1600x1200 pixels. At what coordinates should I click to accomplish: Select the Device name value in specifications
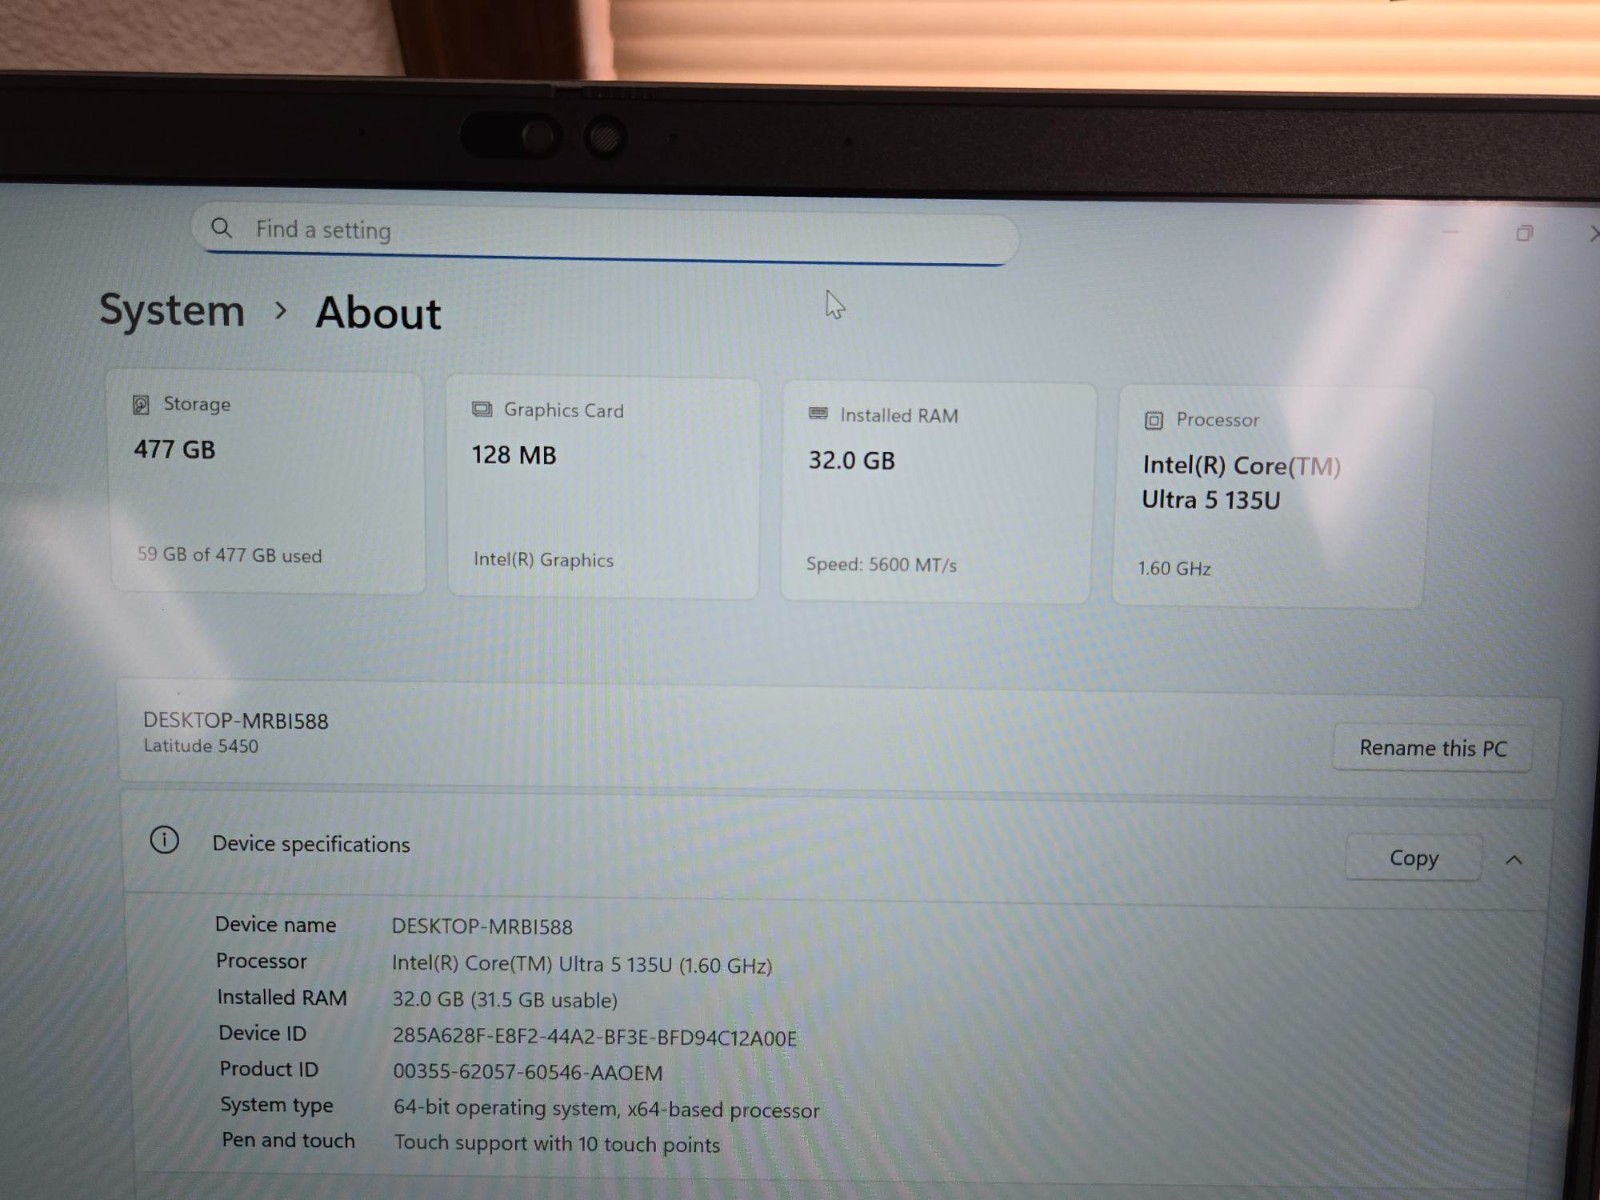coord(482,927)
